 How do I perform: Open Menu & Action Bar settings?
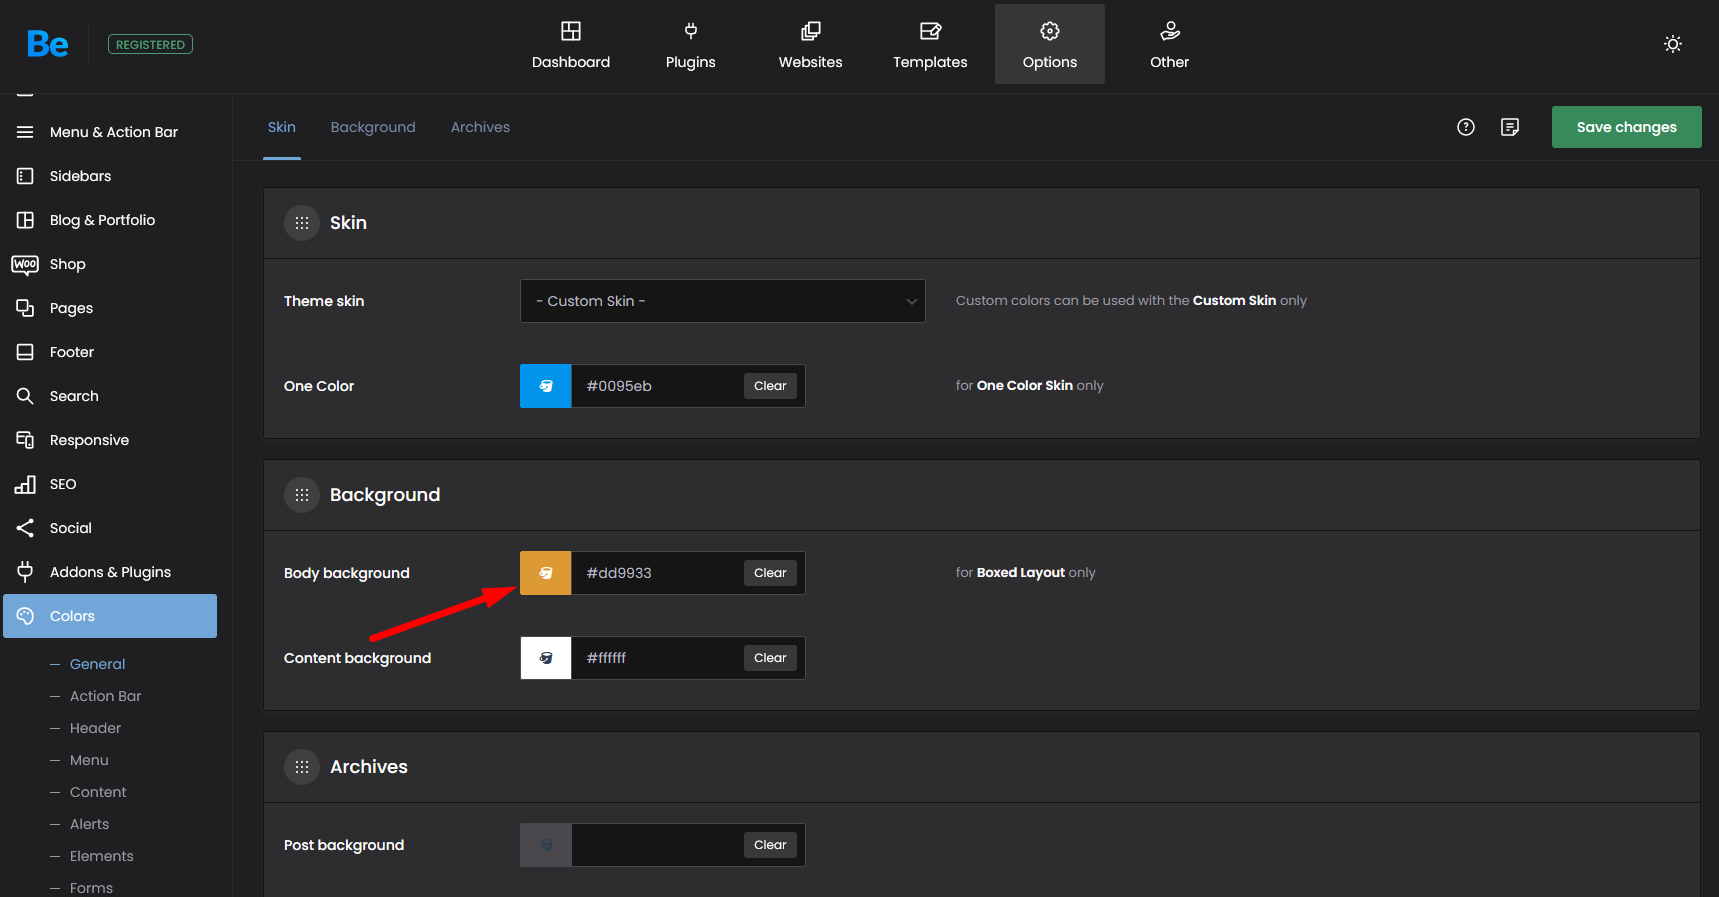(110, 132)
